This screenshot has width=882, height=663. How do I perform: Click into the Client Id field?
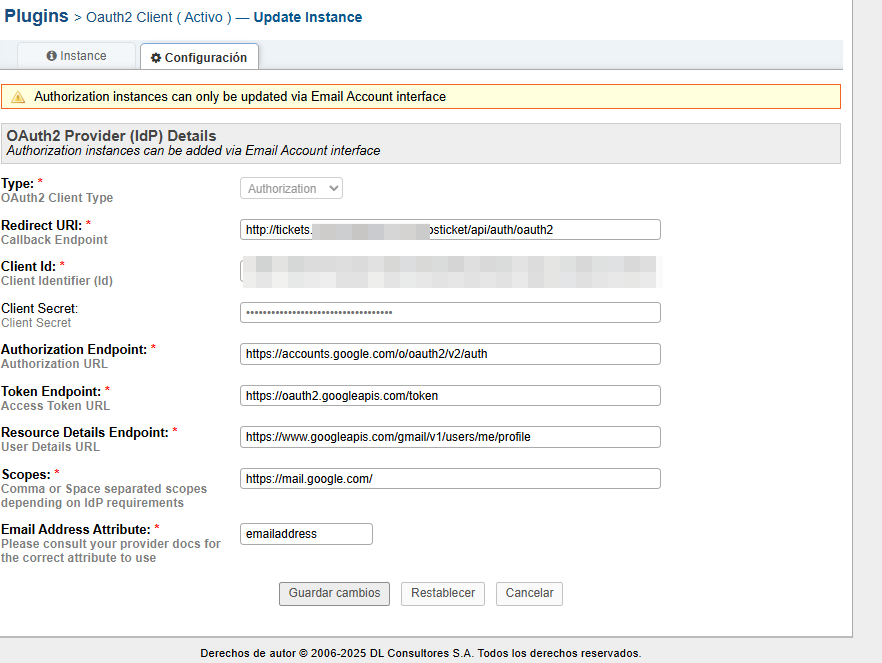[450, 271]
